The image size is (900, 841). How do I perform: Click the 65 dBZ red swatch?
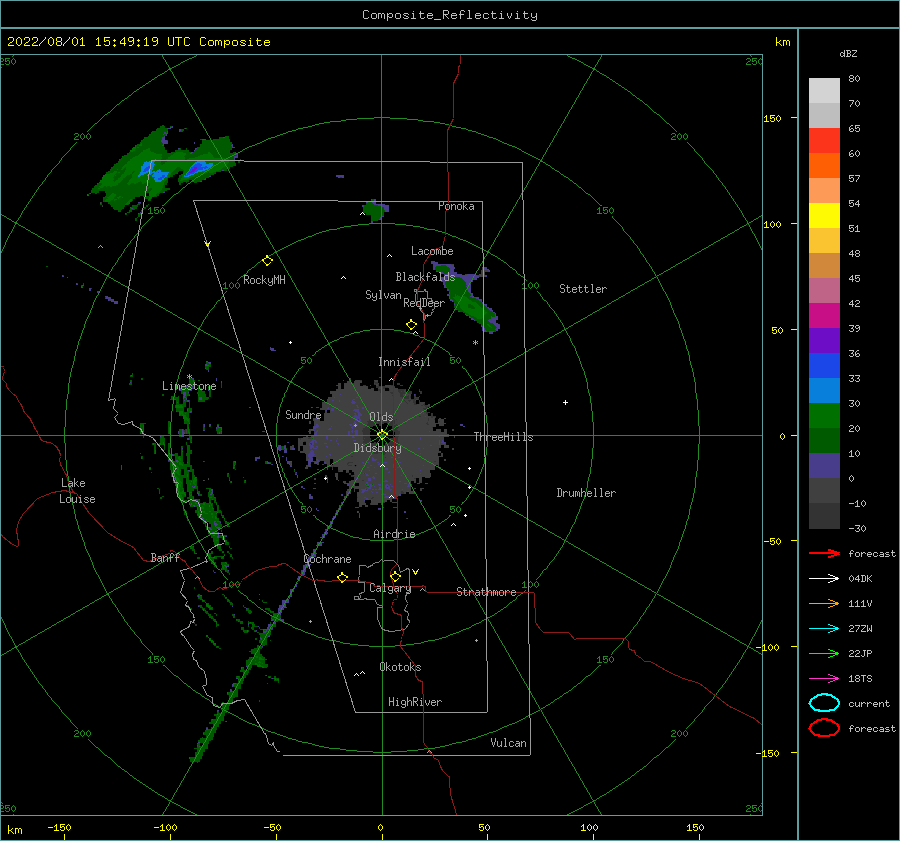pyautogui.click(x=824, y=141)
